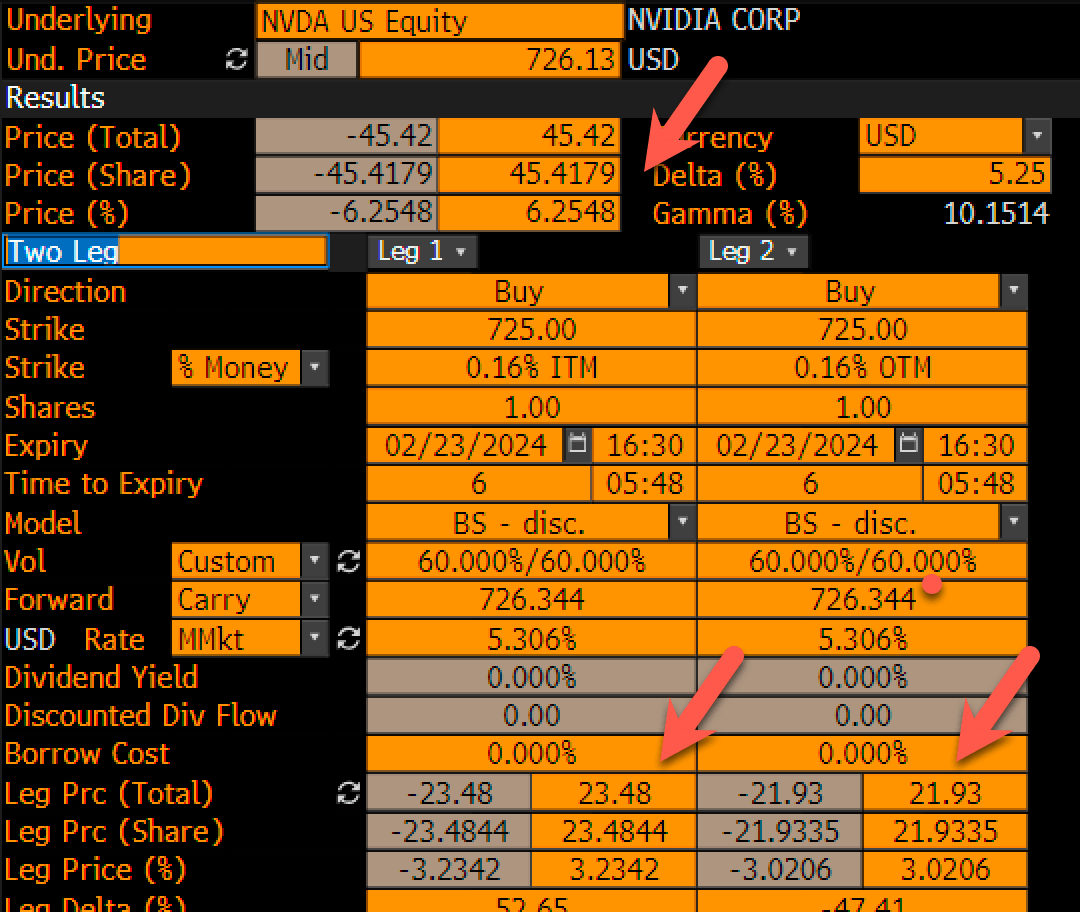Open the Leg 1 selector dropdown
The width and height of the screenshot is (1080, 912).
(x=422, y=252)
